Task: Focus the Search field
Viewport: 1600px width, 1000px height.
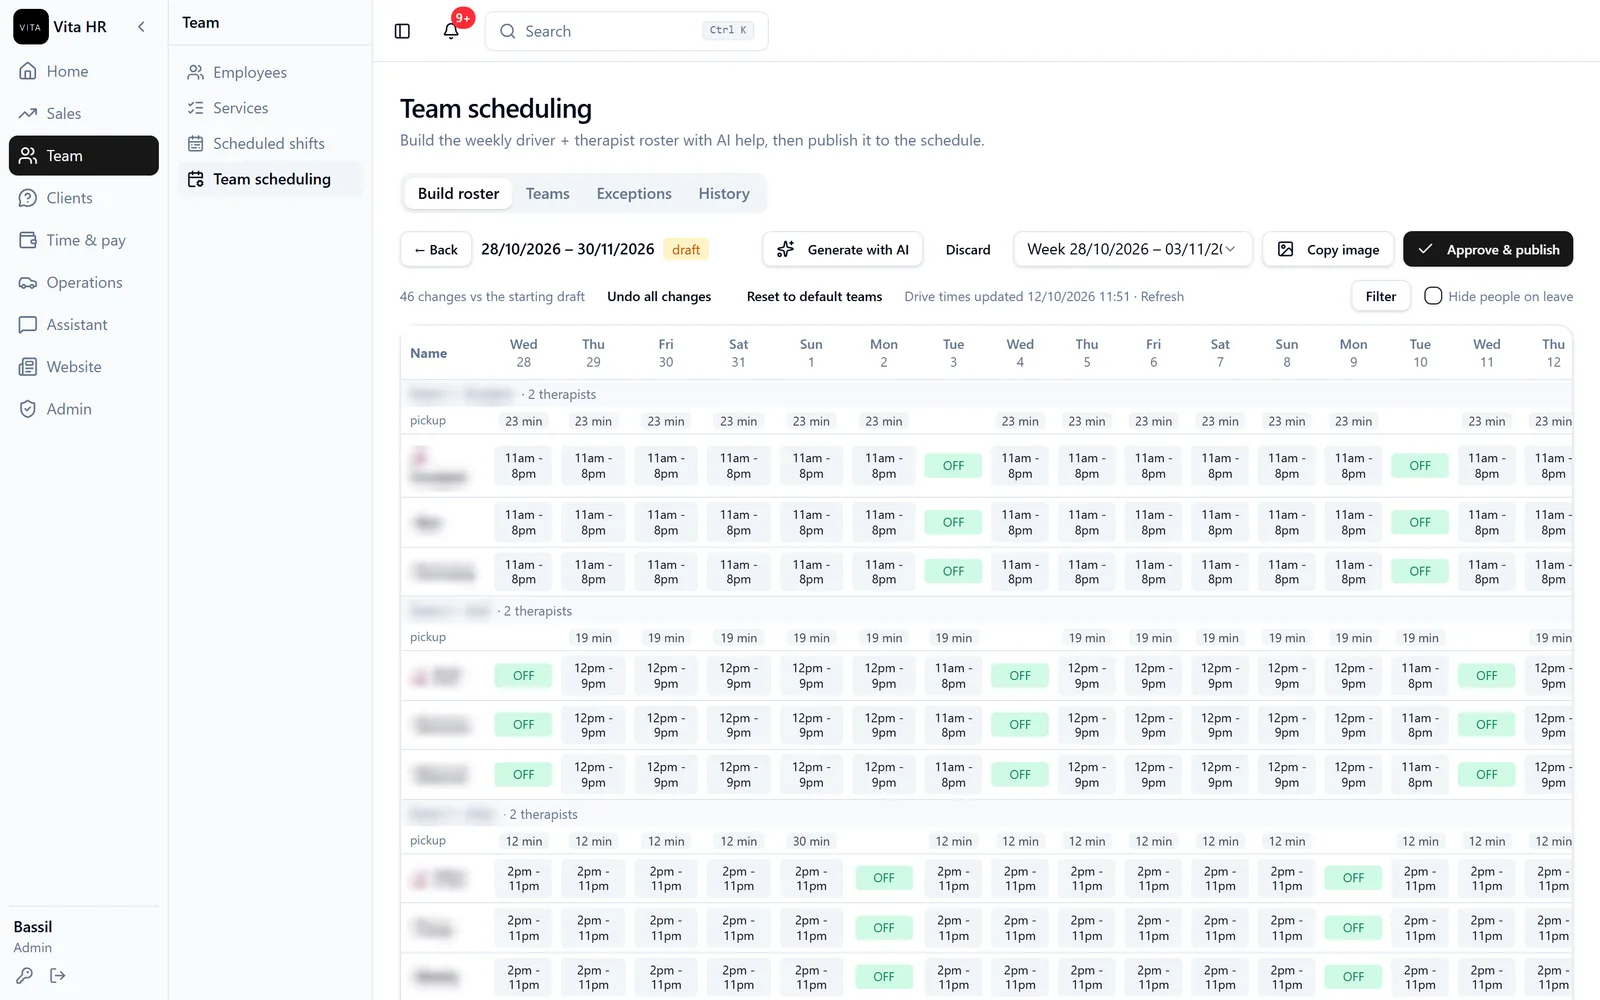Action: pyautogui.click(x=627, y=31)
